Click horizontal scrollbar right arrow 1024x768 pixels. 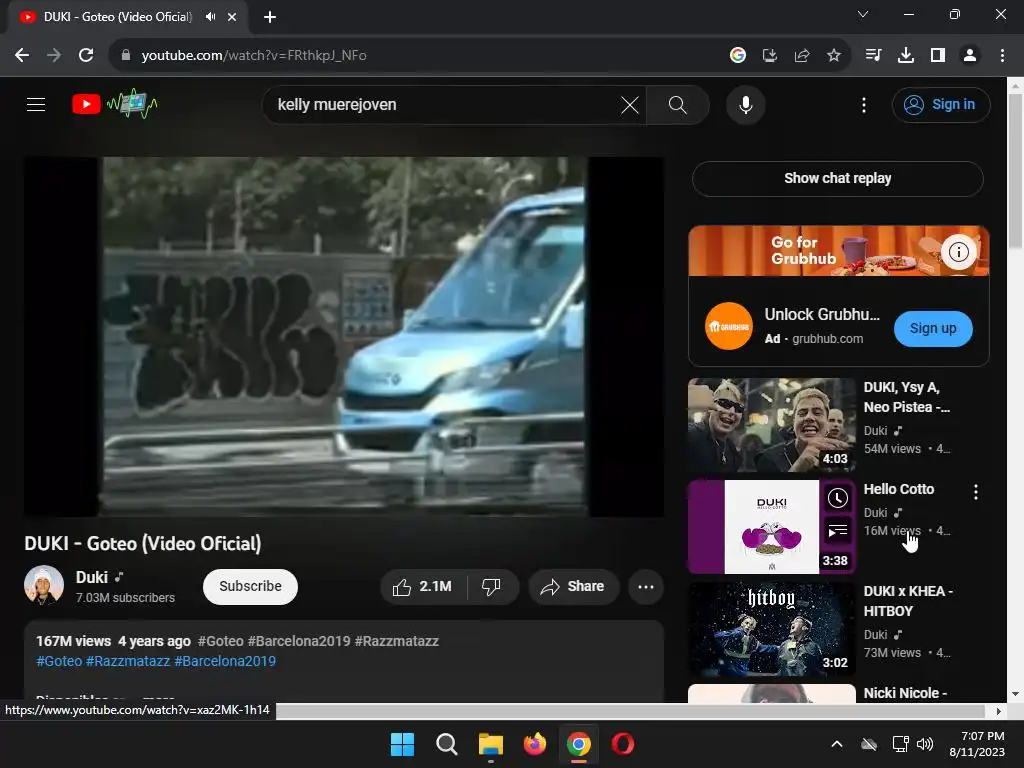pyautogui.click(x=999, y=711)
